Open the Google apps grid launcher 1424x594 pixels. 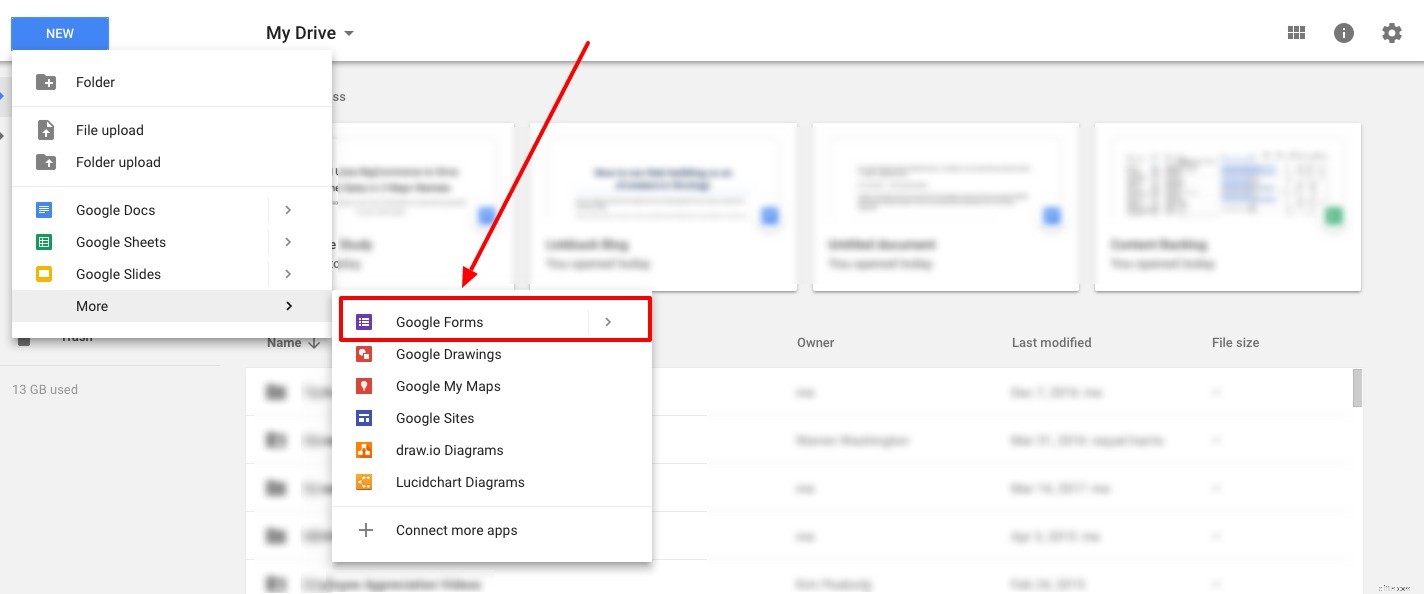[x=1296, y=32]
